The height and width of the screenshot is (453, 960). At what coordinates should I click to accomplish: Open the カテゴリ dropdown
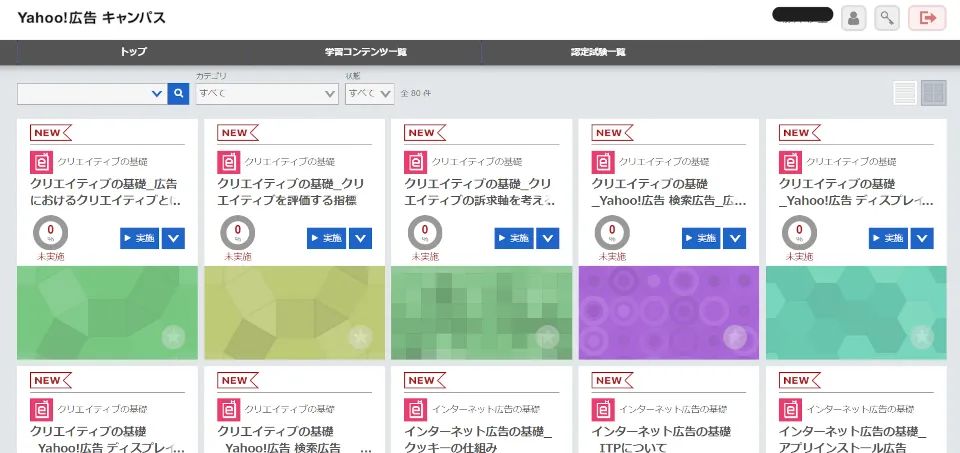(x=267, y=94)
